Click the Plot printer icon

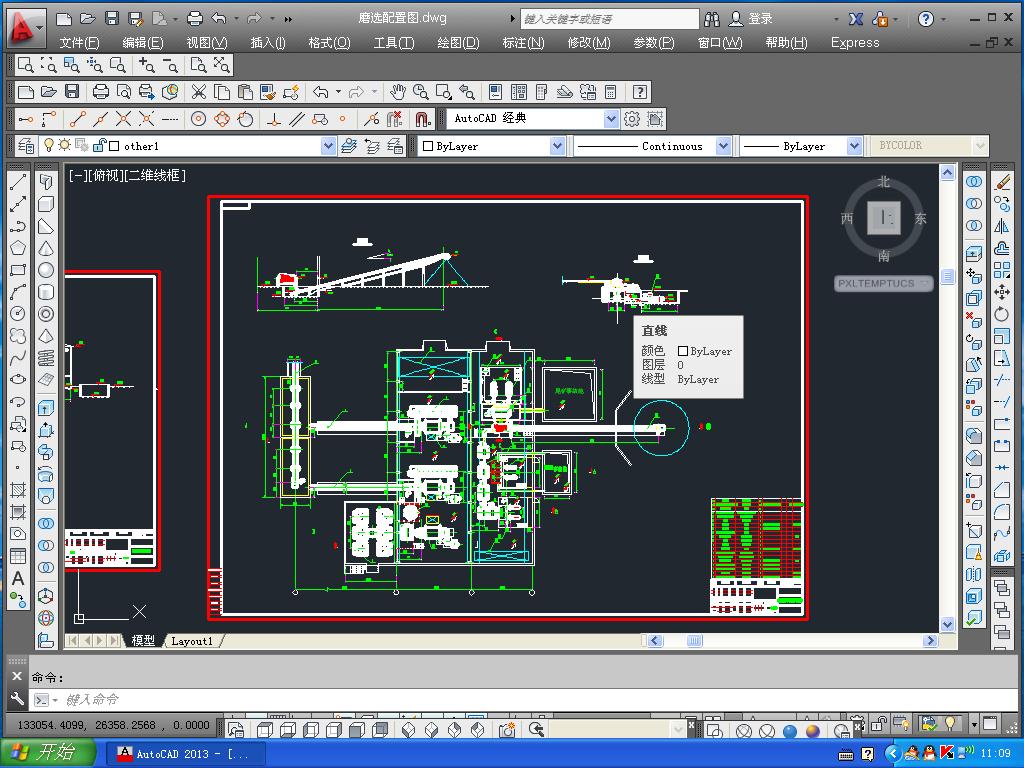pyautogui.click(x=101, y=92)
